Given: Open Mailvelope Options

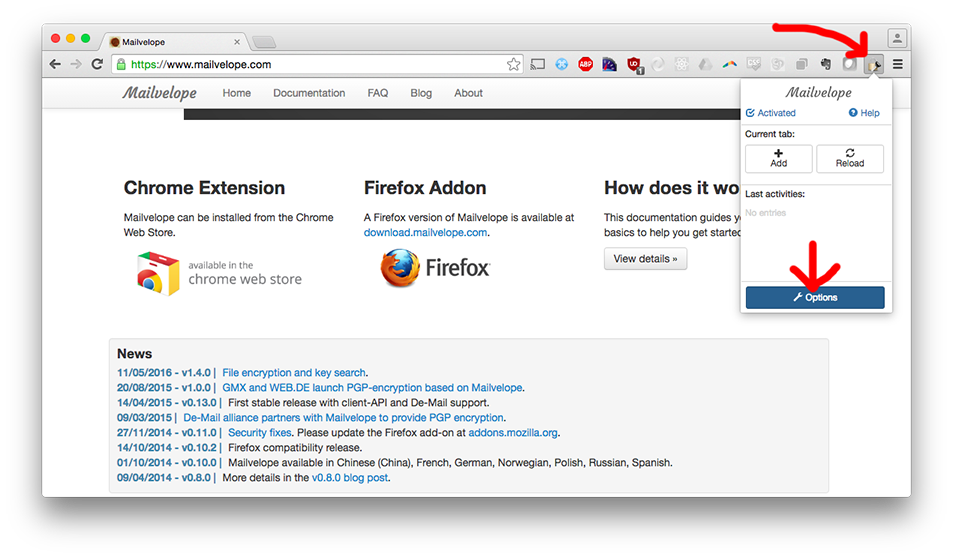Looking at the screenshot, I should [x=815, y=297].
